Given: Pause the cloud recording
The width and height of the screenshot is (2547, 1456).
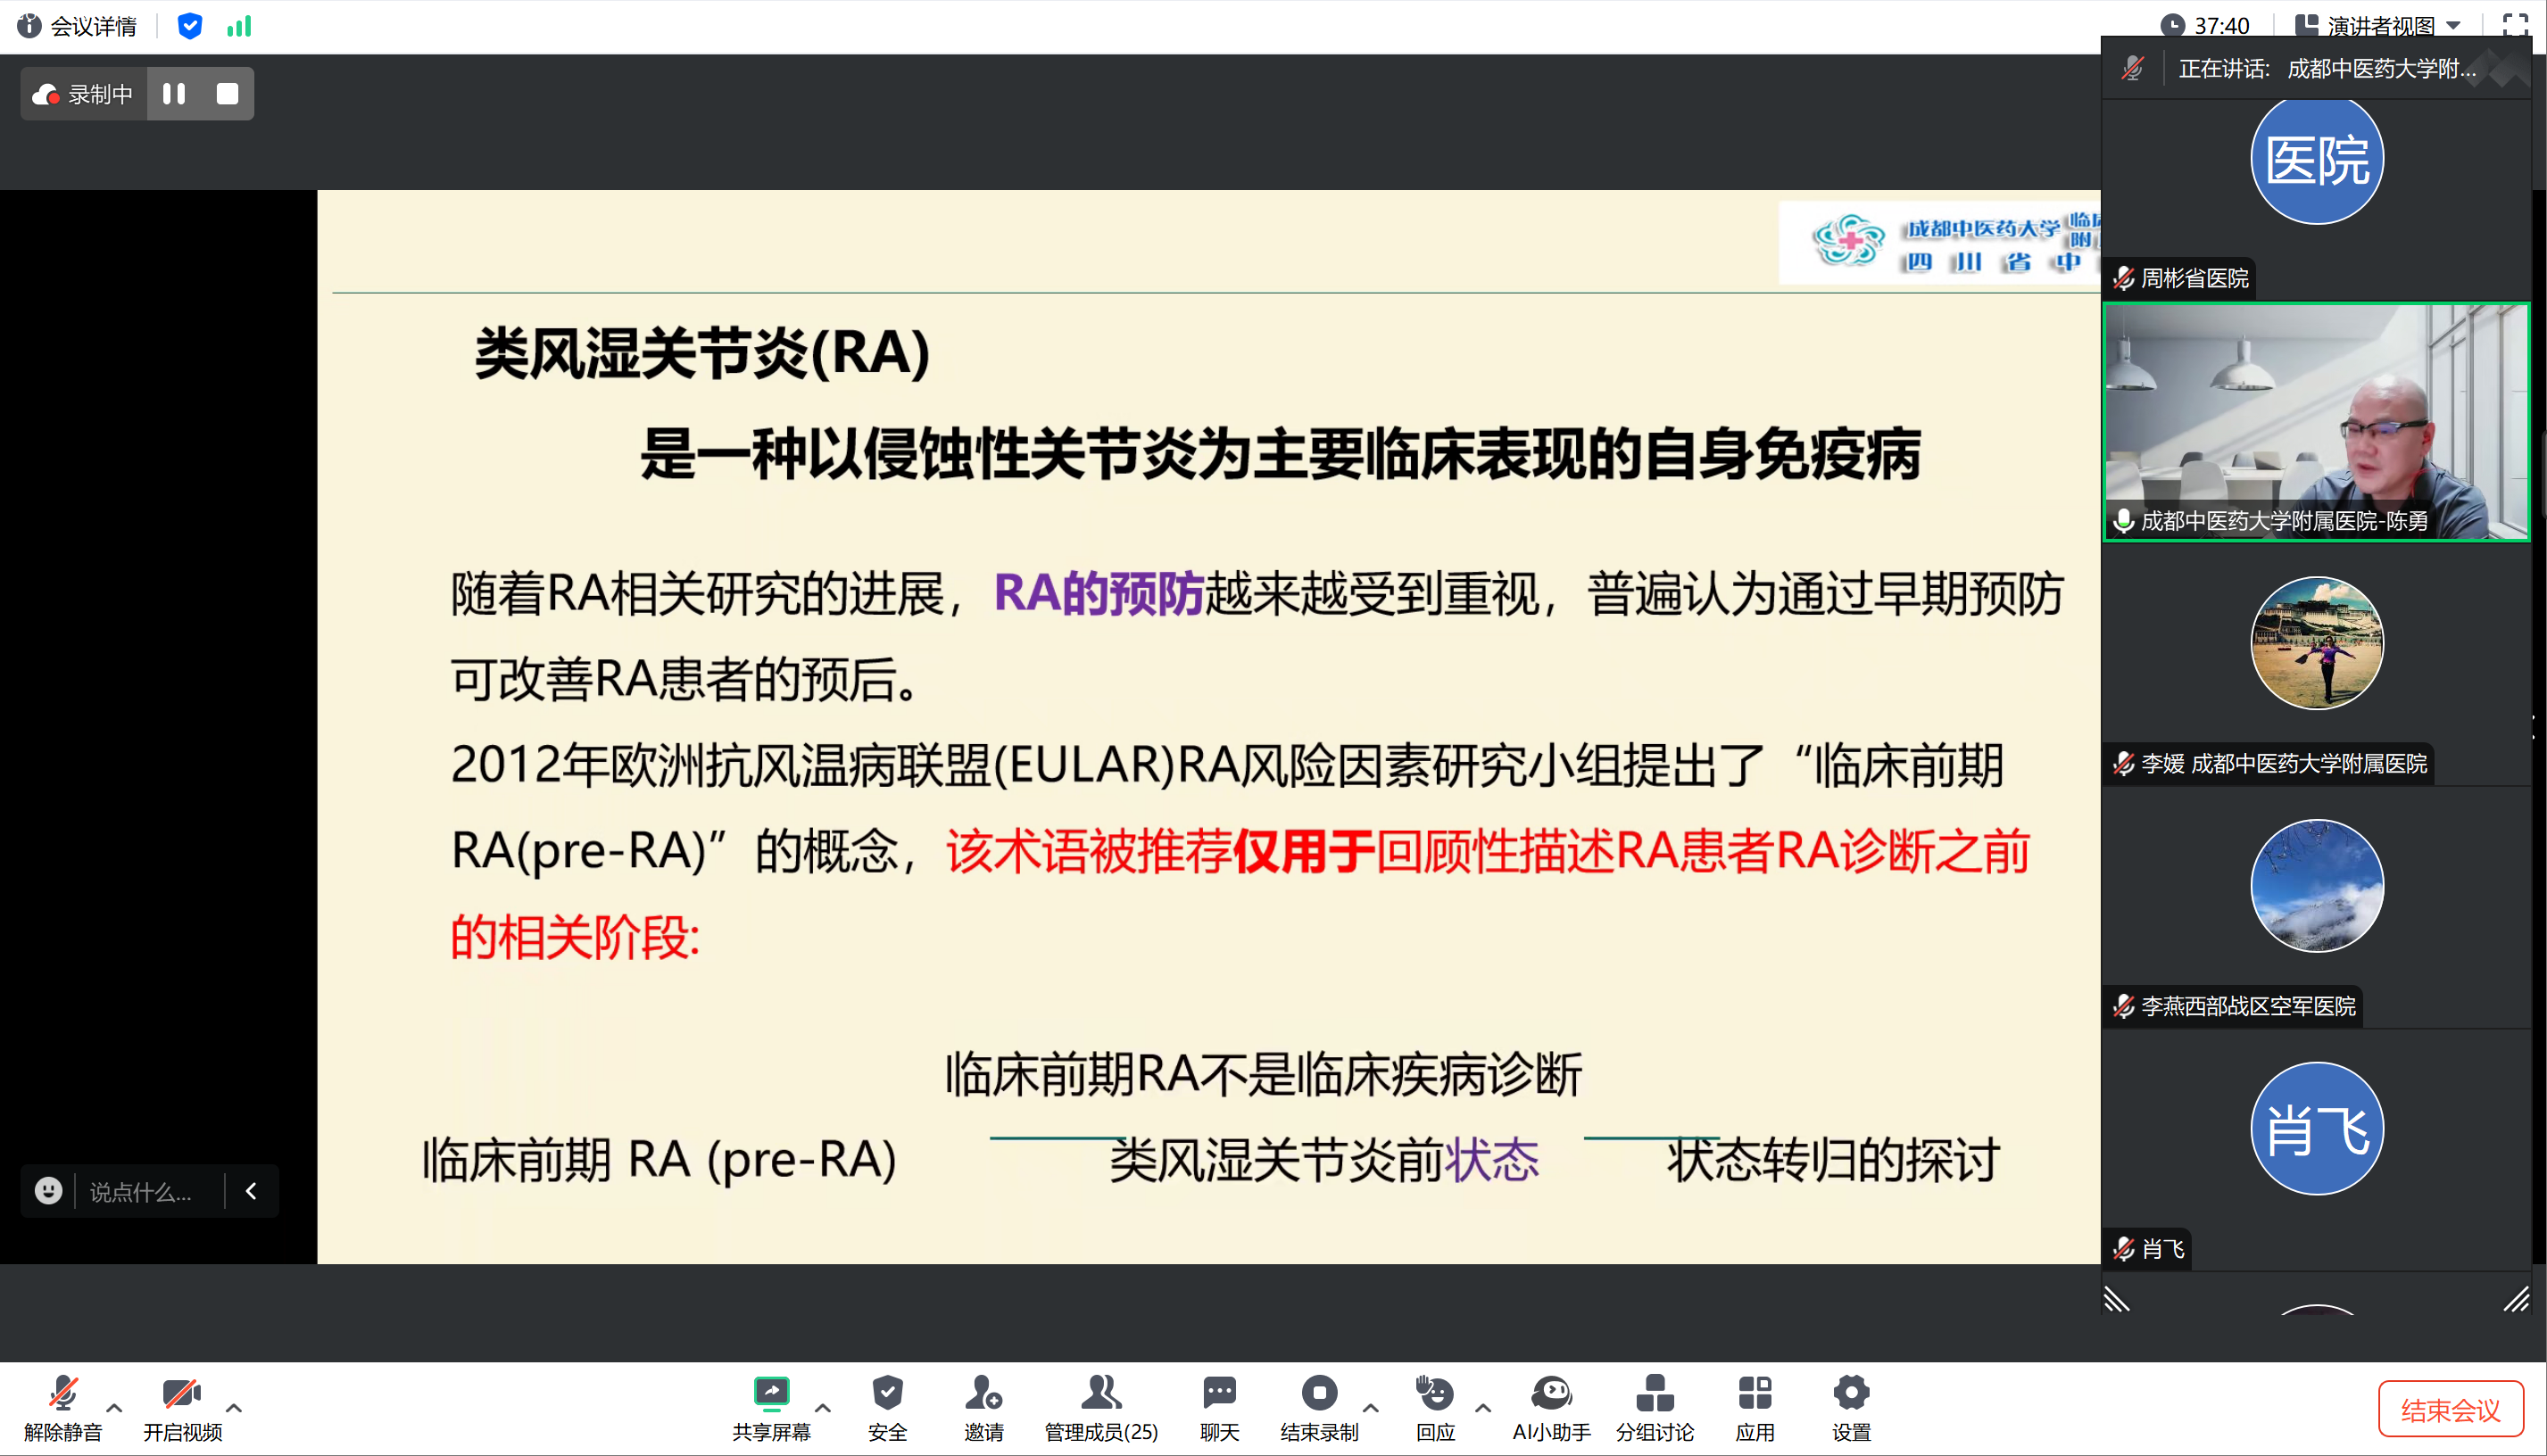Looking at the screenshot, I should [174, 93].
